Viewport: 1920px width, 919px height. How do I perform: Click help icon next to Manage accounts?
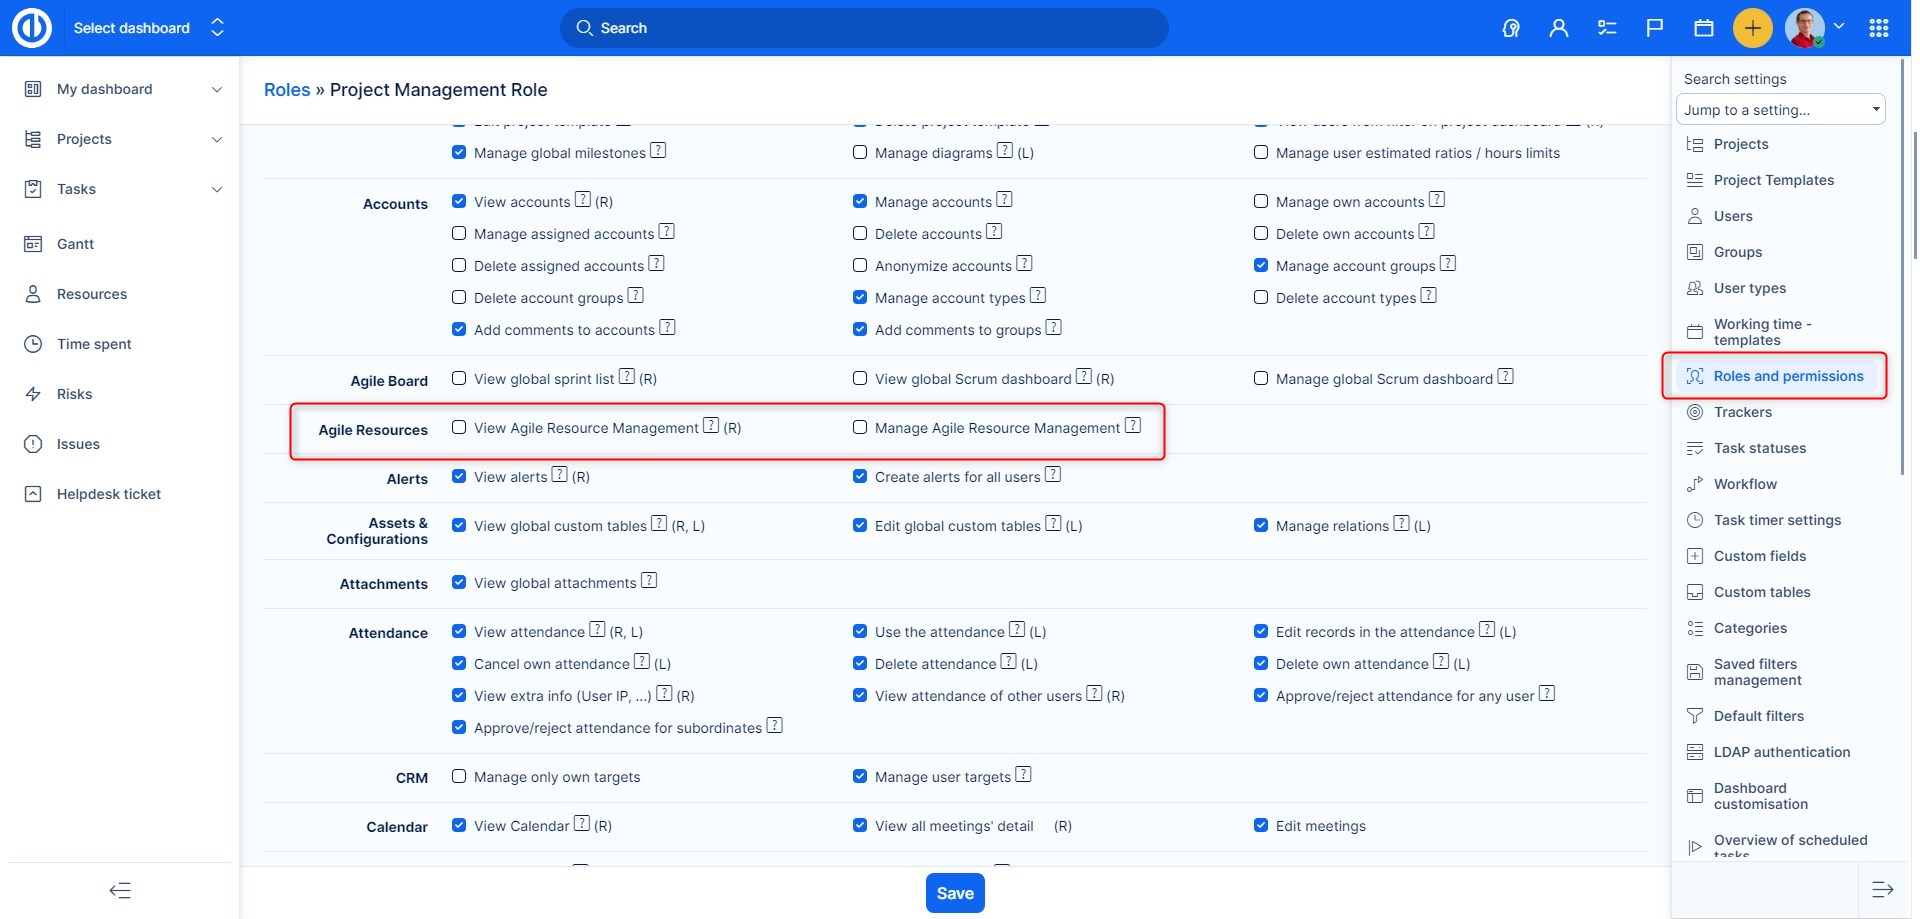1005,200
